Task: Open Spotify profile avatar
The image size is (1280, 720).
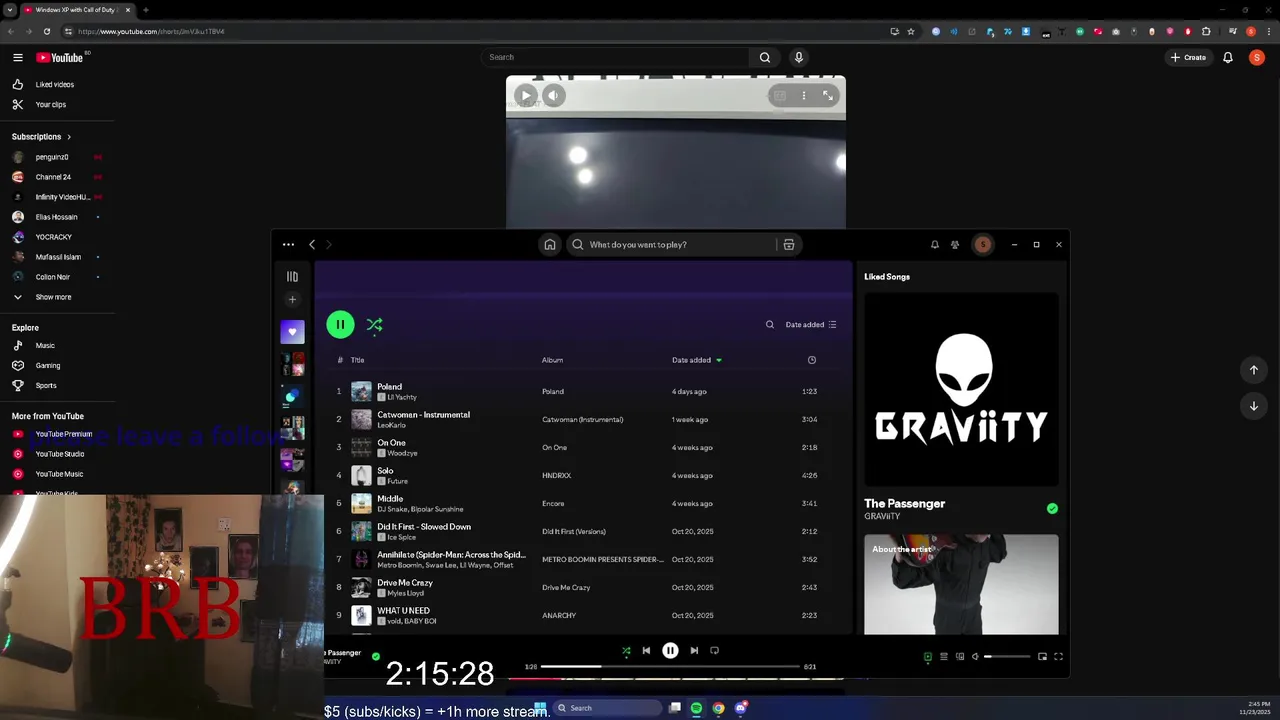Action: (x=983, y=244)
